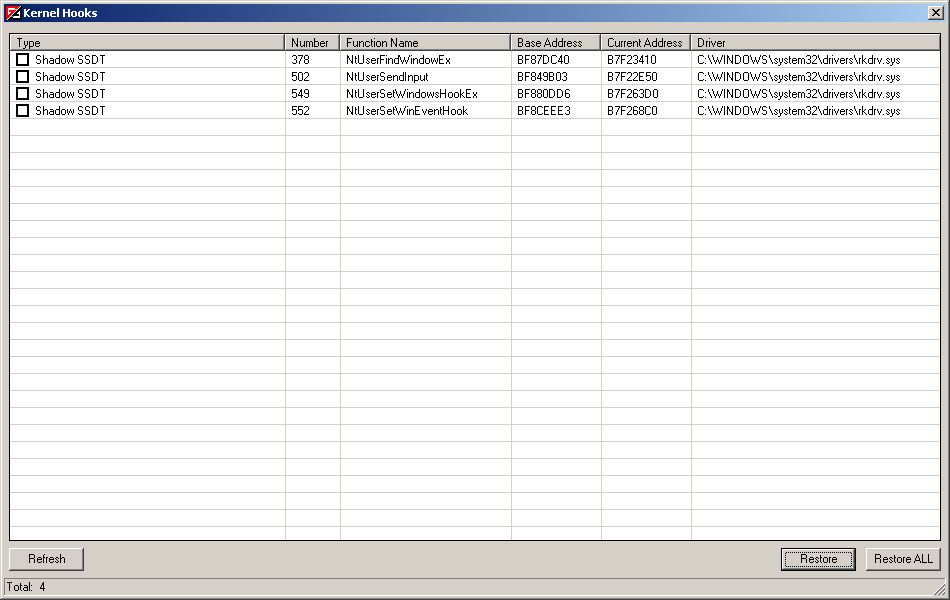Sort by Current Address column header

pos(646,42)
